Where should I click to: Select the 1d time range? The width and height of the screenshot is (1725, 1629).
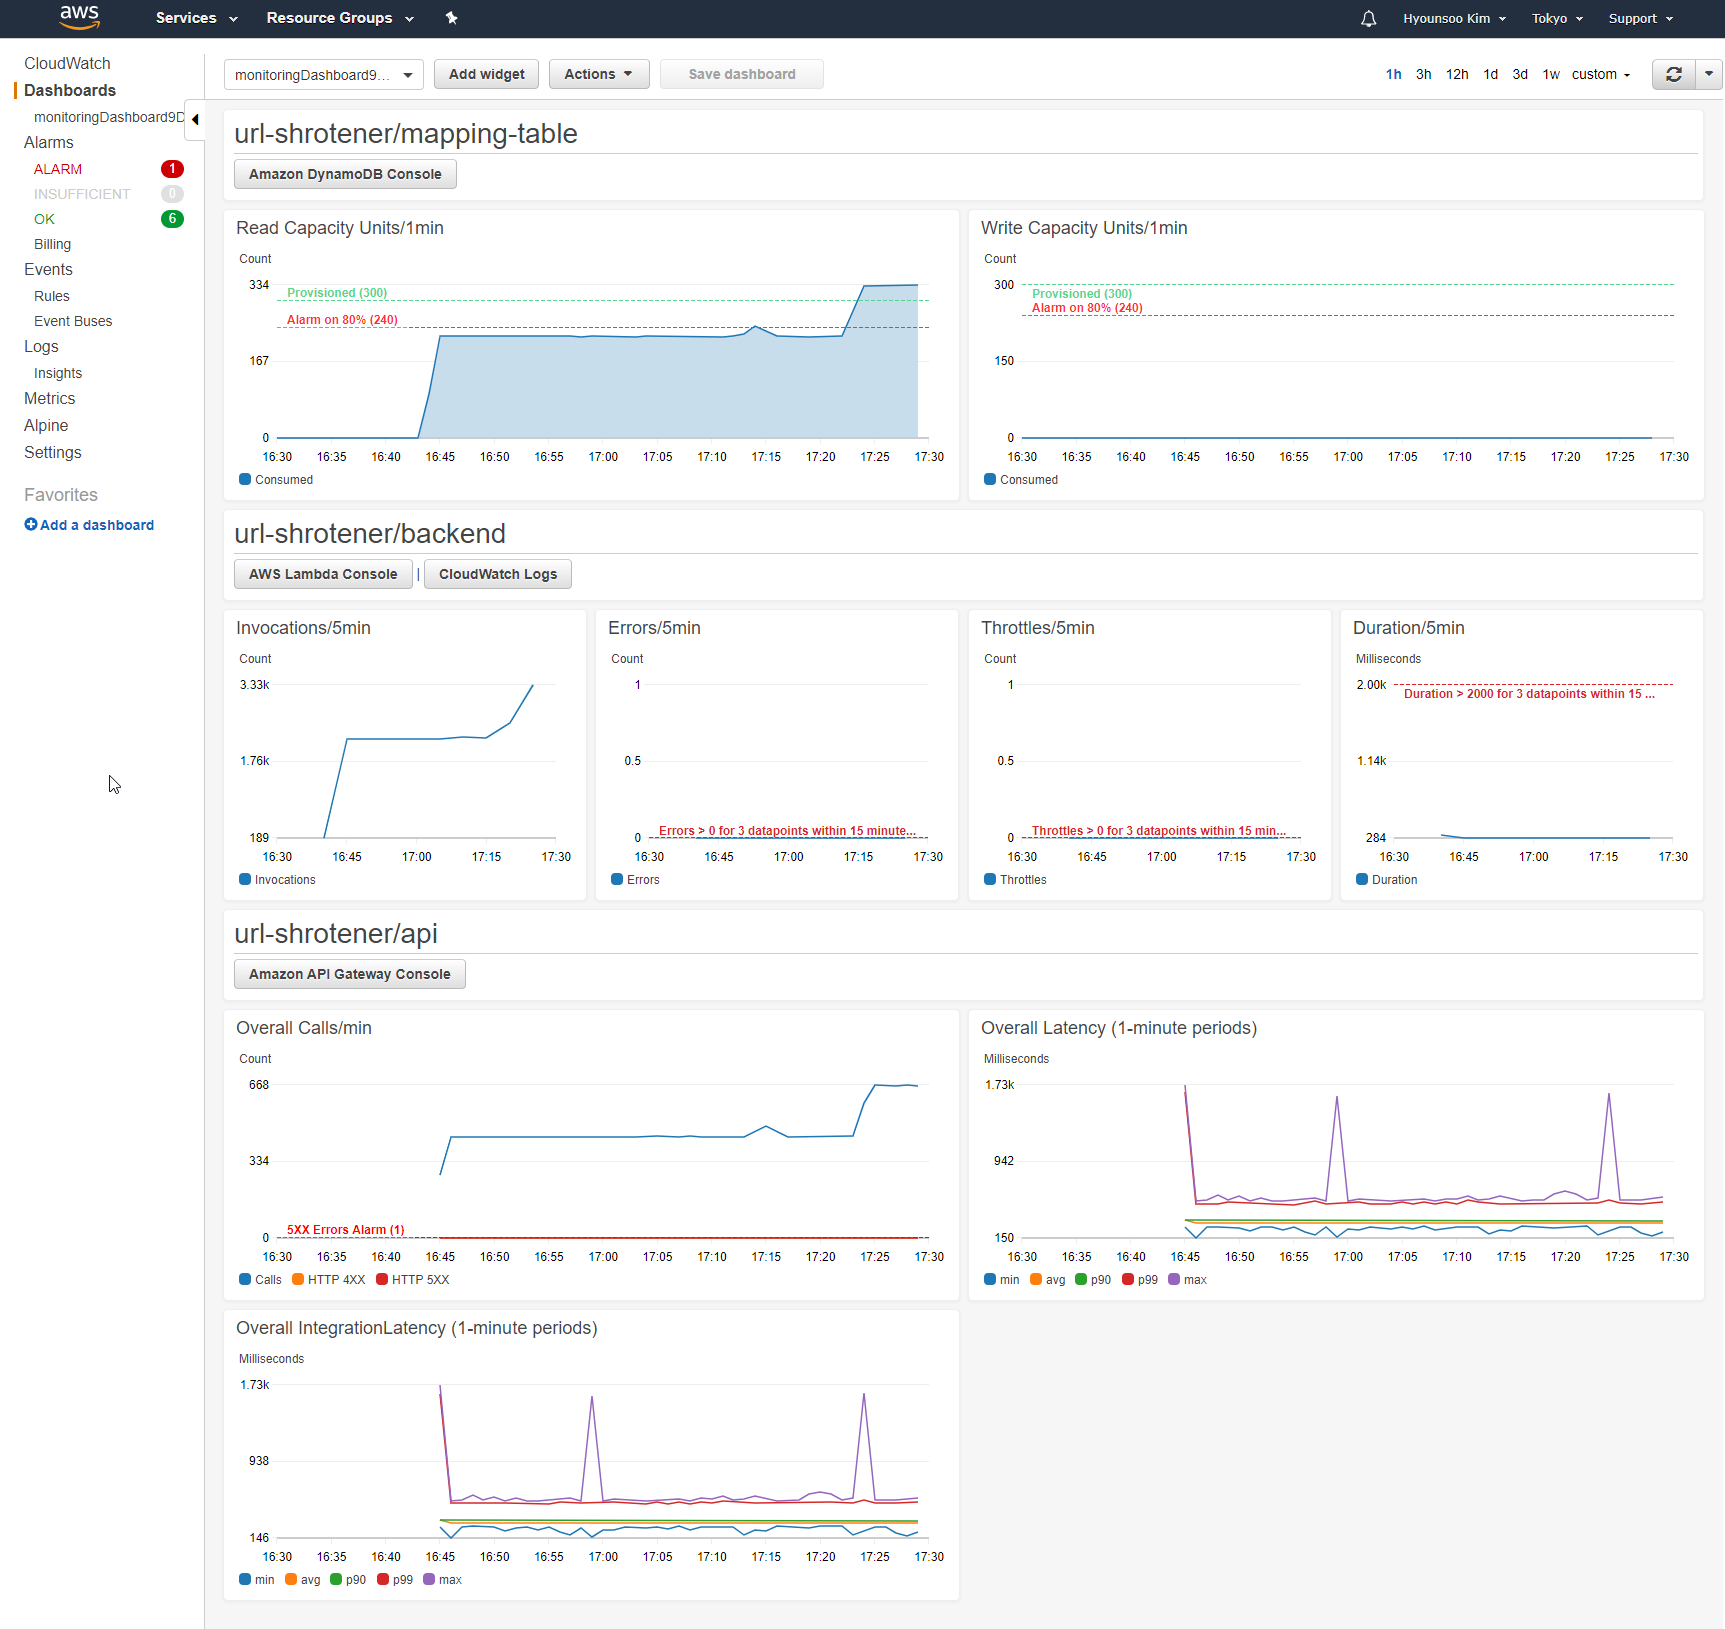point(1490,74)
